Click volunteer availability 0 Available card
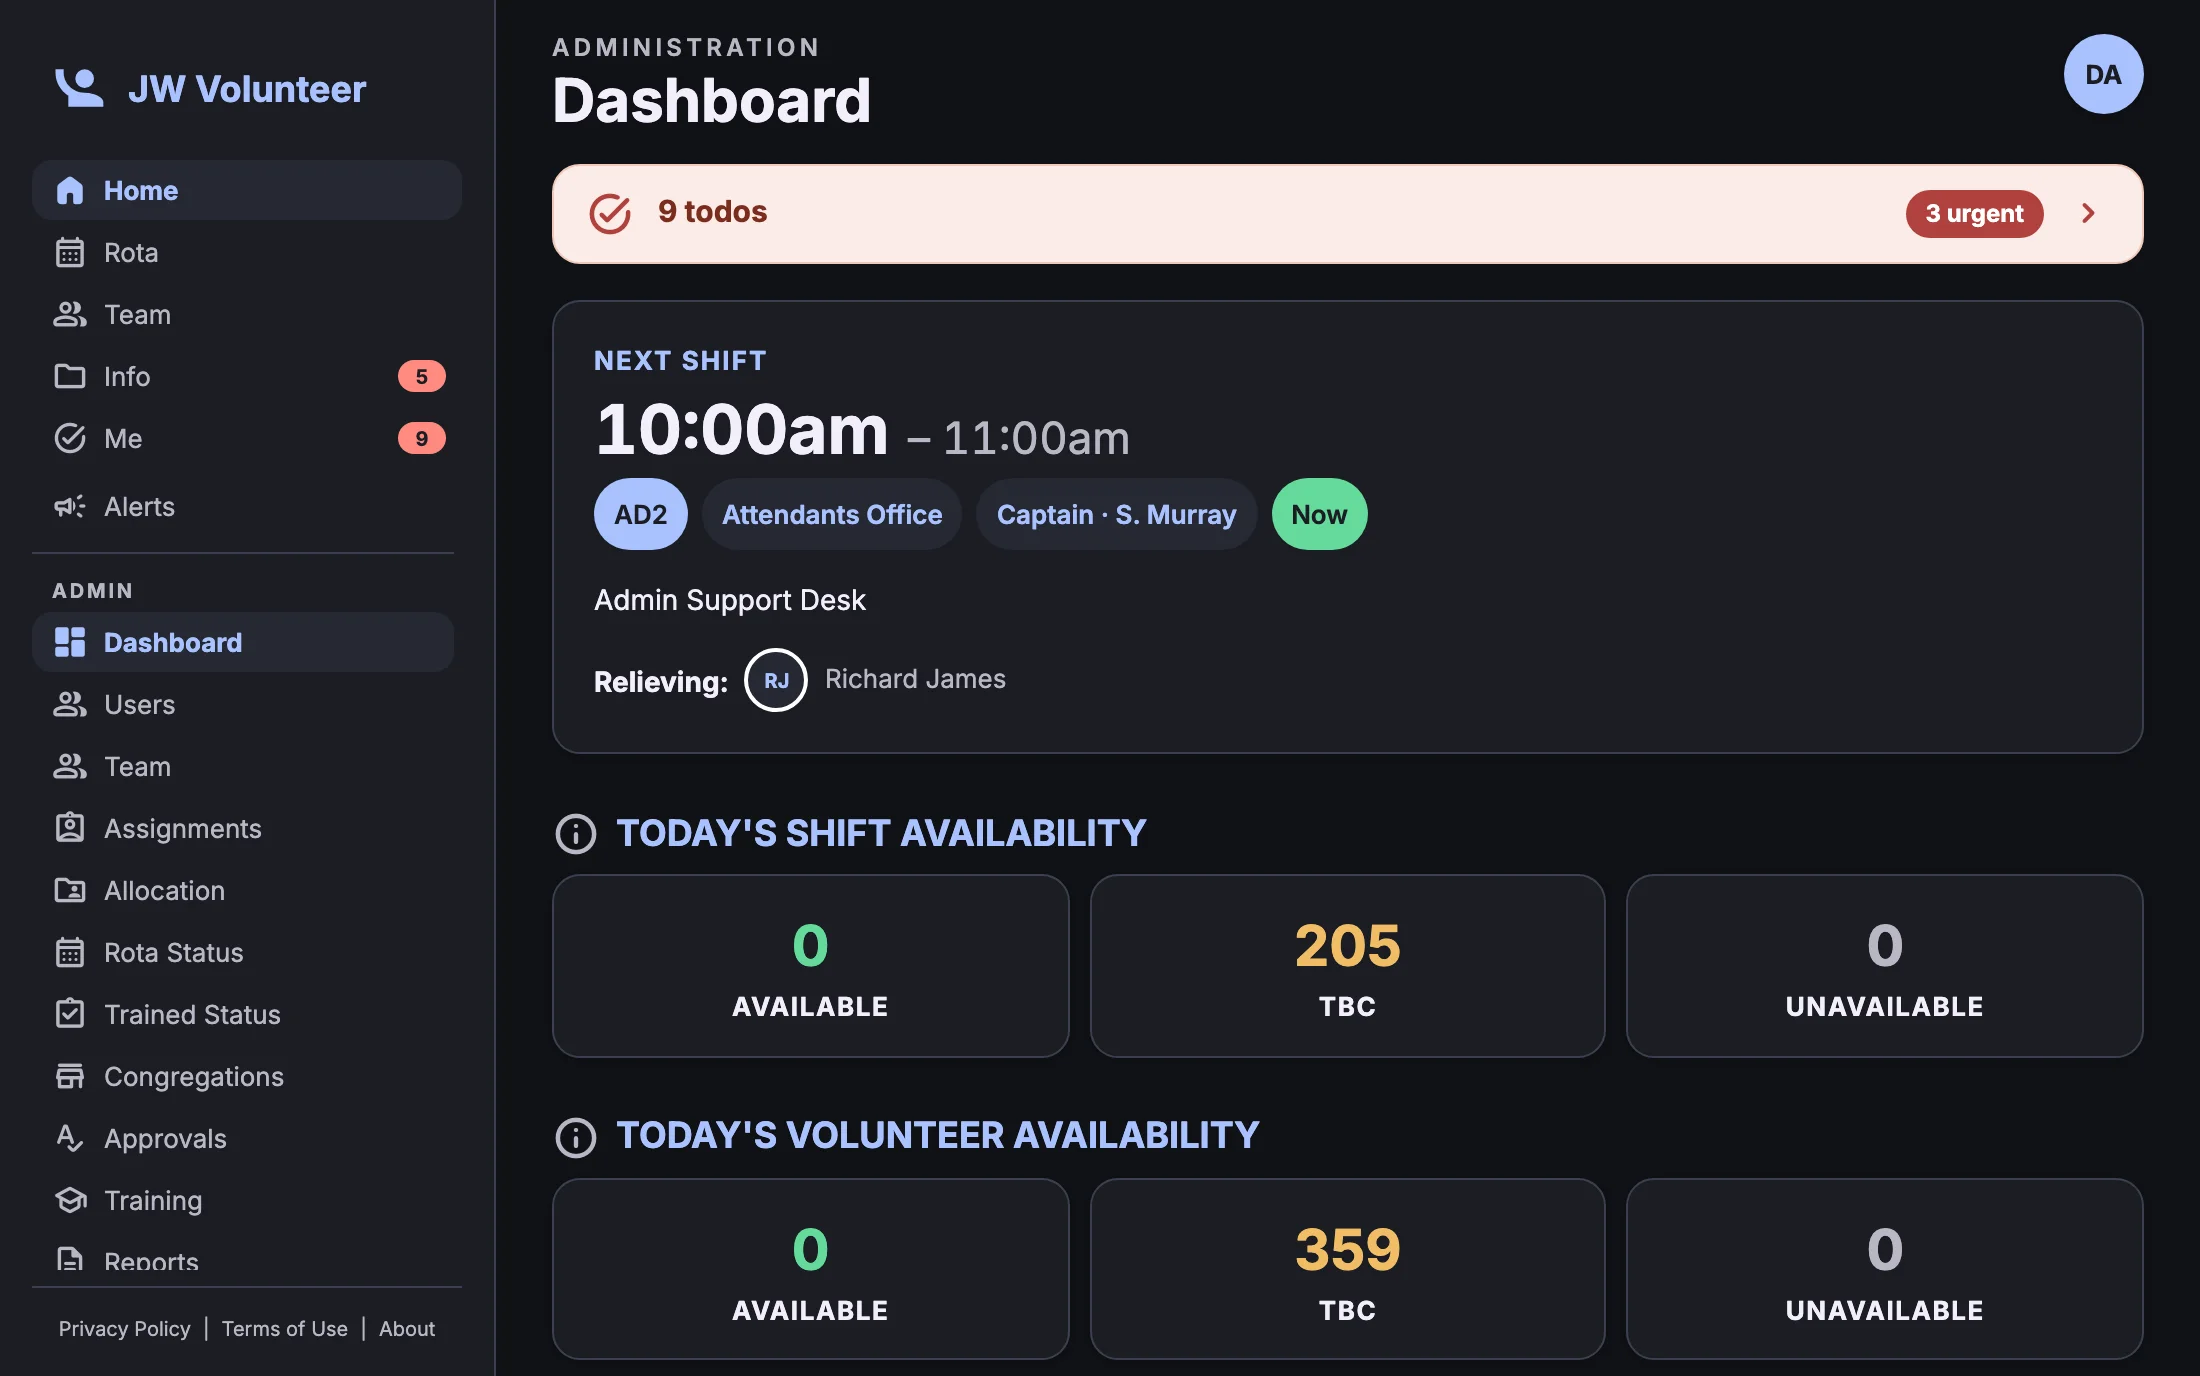The height and width of the screenshot is (1376, 2200). 810,1268
